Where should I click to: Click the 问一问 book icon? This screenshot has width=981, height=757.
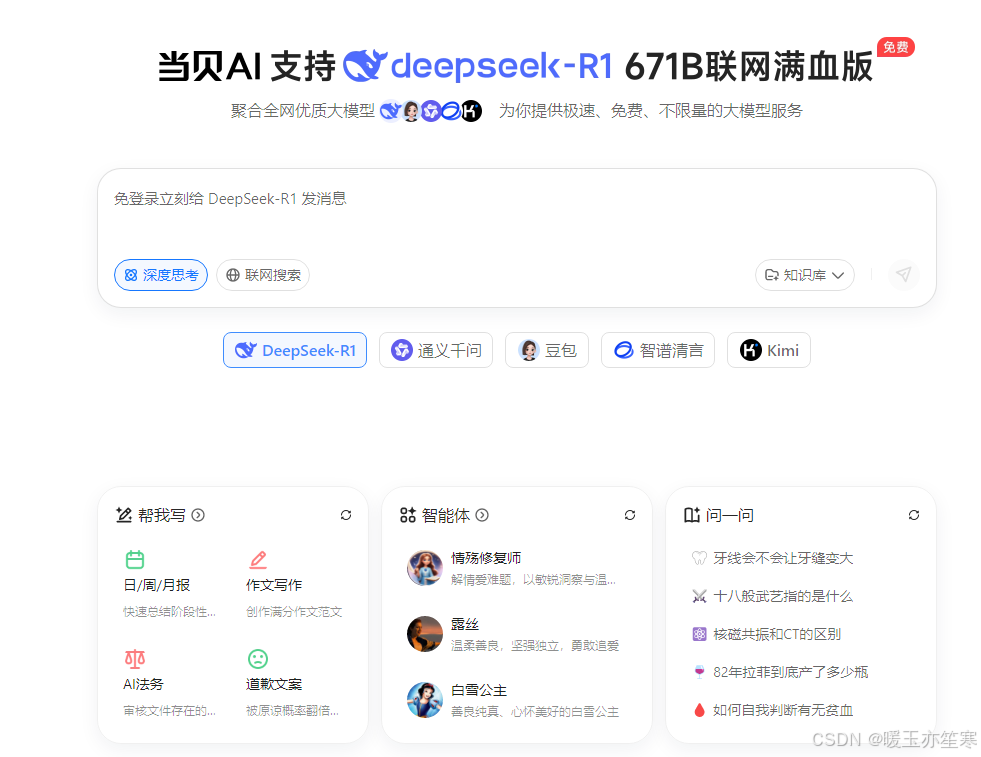pos(692,515)
